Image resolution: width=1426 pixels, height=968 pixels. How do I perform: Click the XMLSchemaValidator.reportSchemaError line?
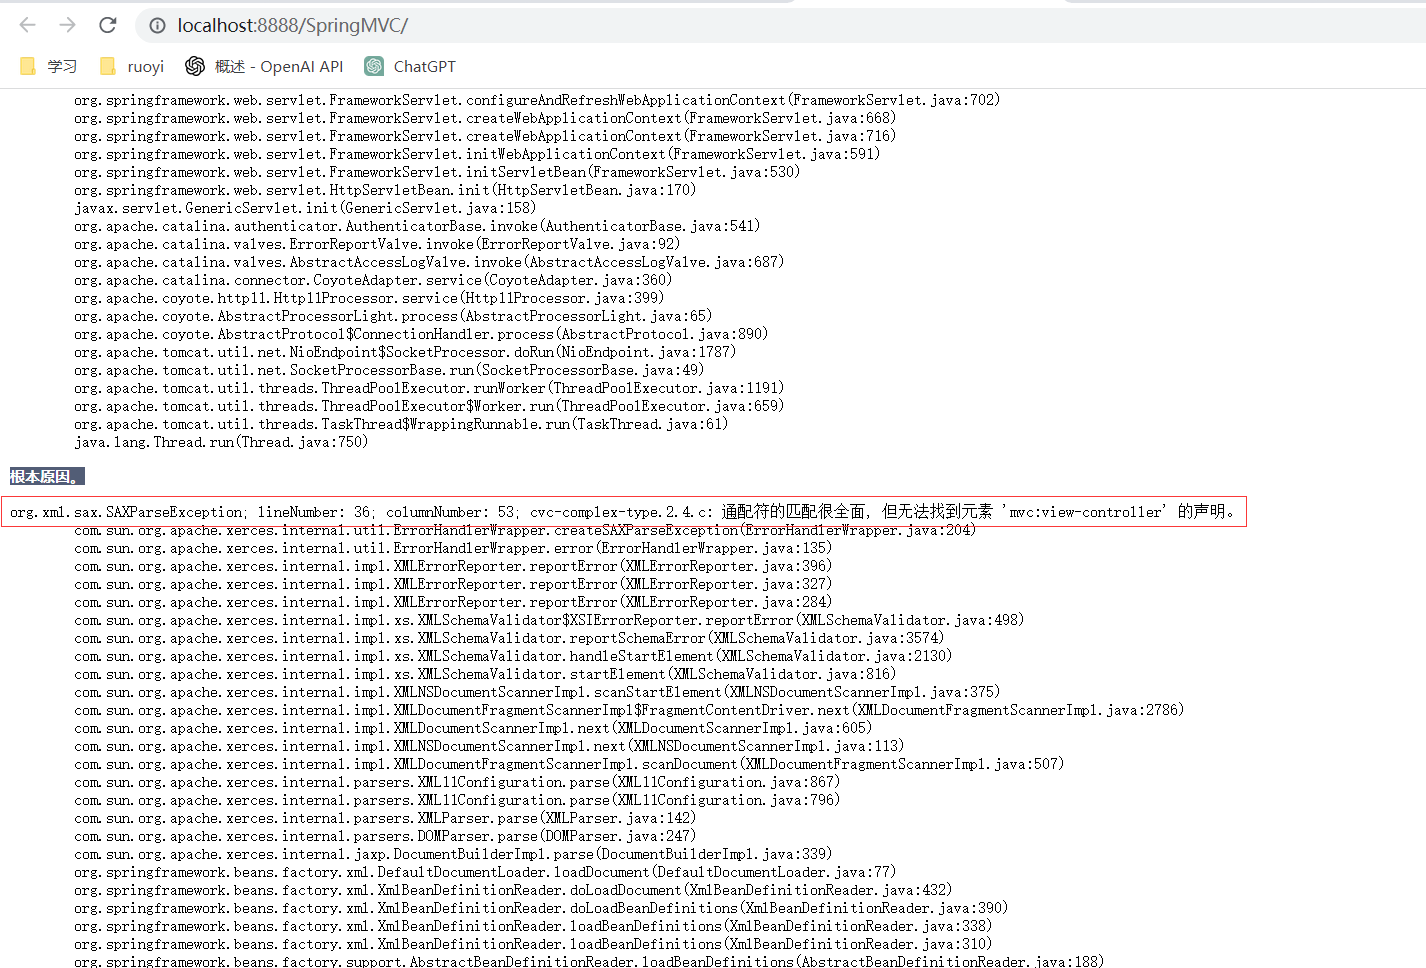click(x=509, y=638)
